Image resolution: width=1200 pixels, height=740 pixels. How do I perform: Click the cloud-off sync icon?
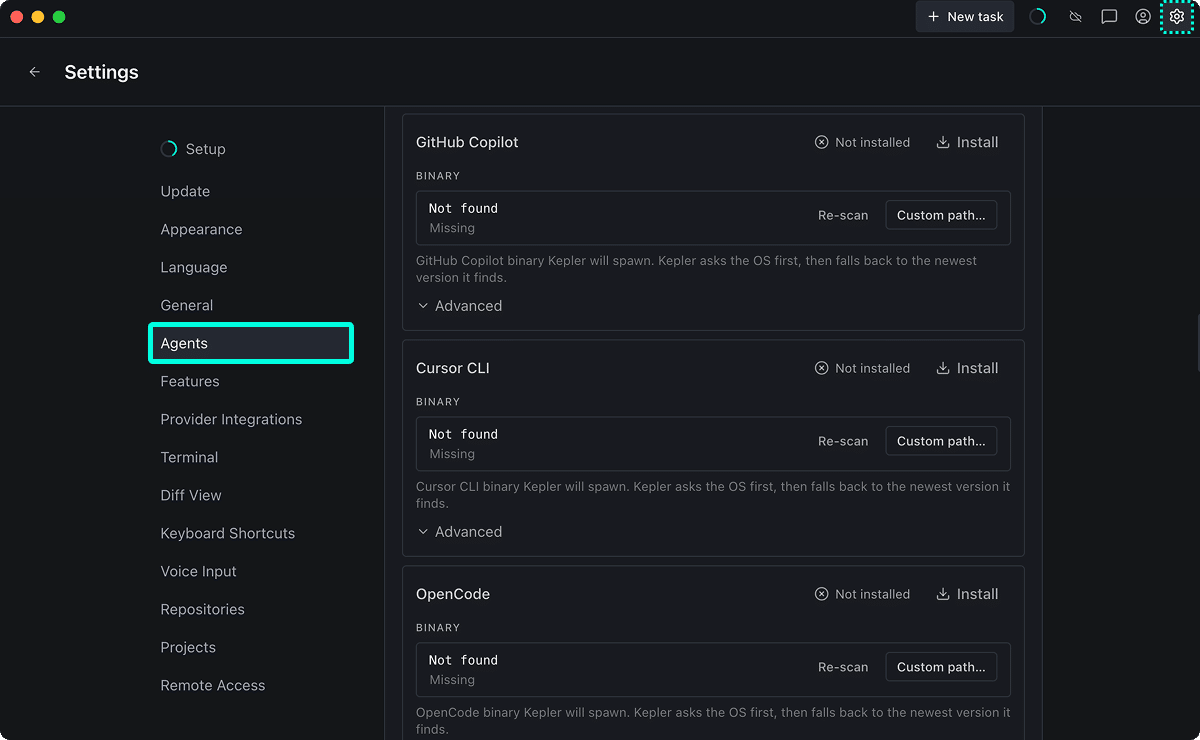1075,17
